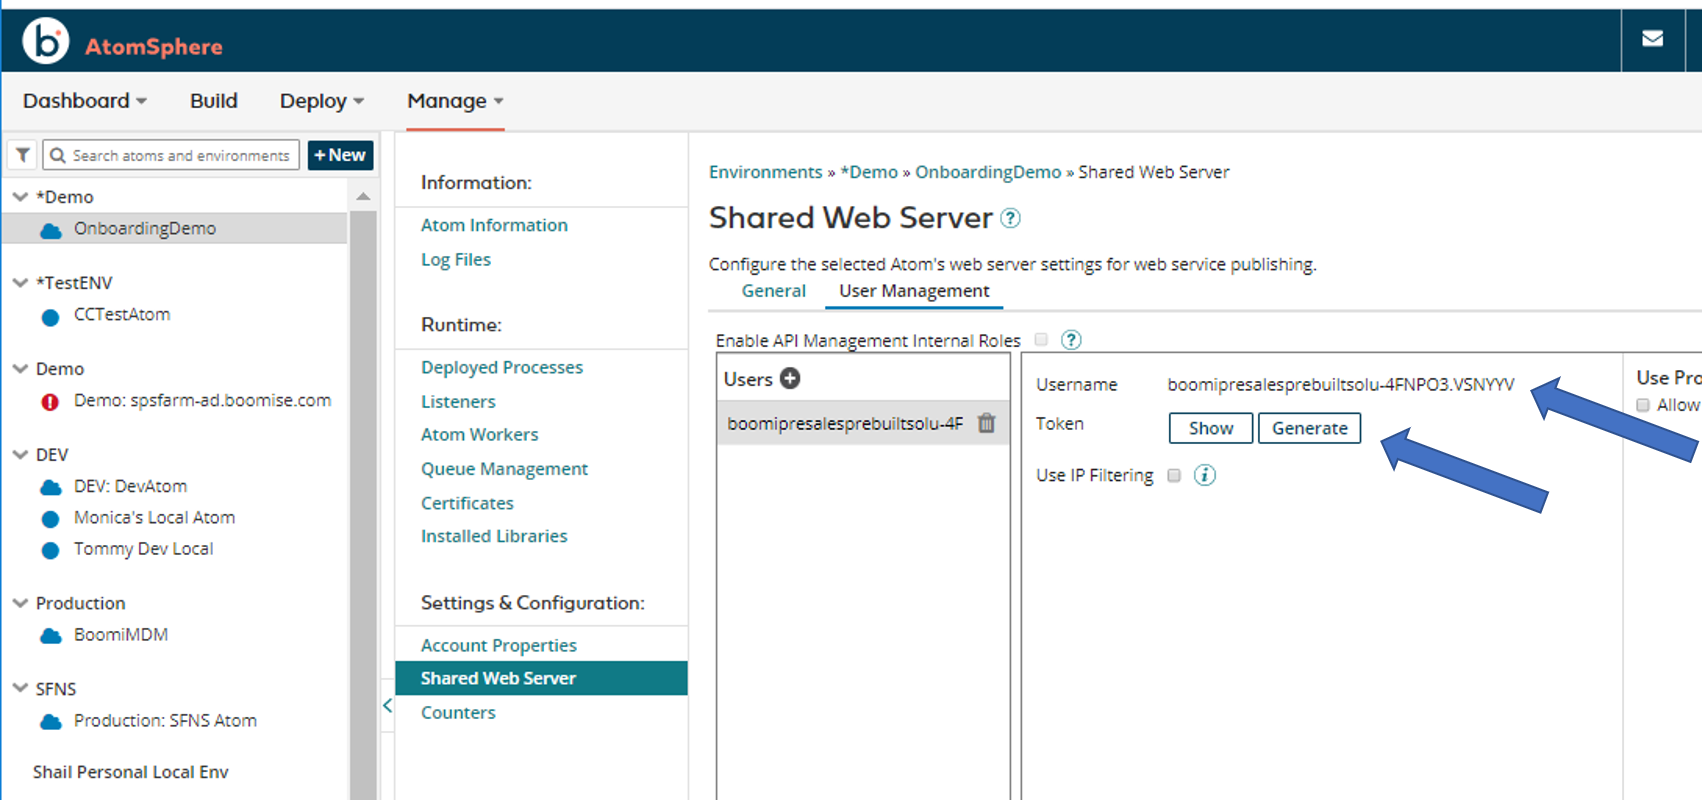Collapse the Production environment group
The width and height of the screenshot is (1702, 800).
20,603
